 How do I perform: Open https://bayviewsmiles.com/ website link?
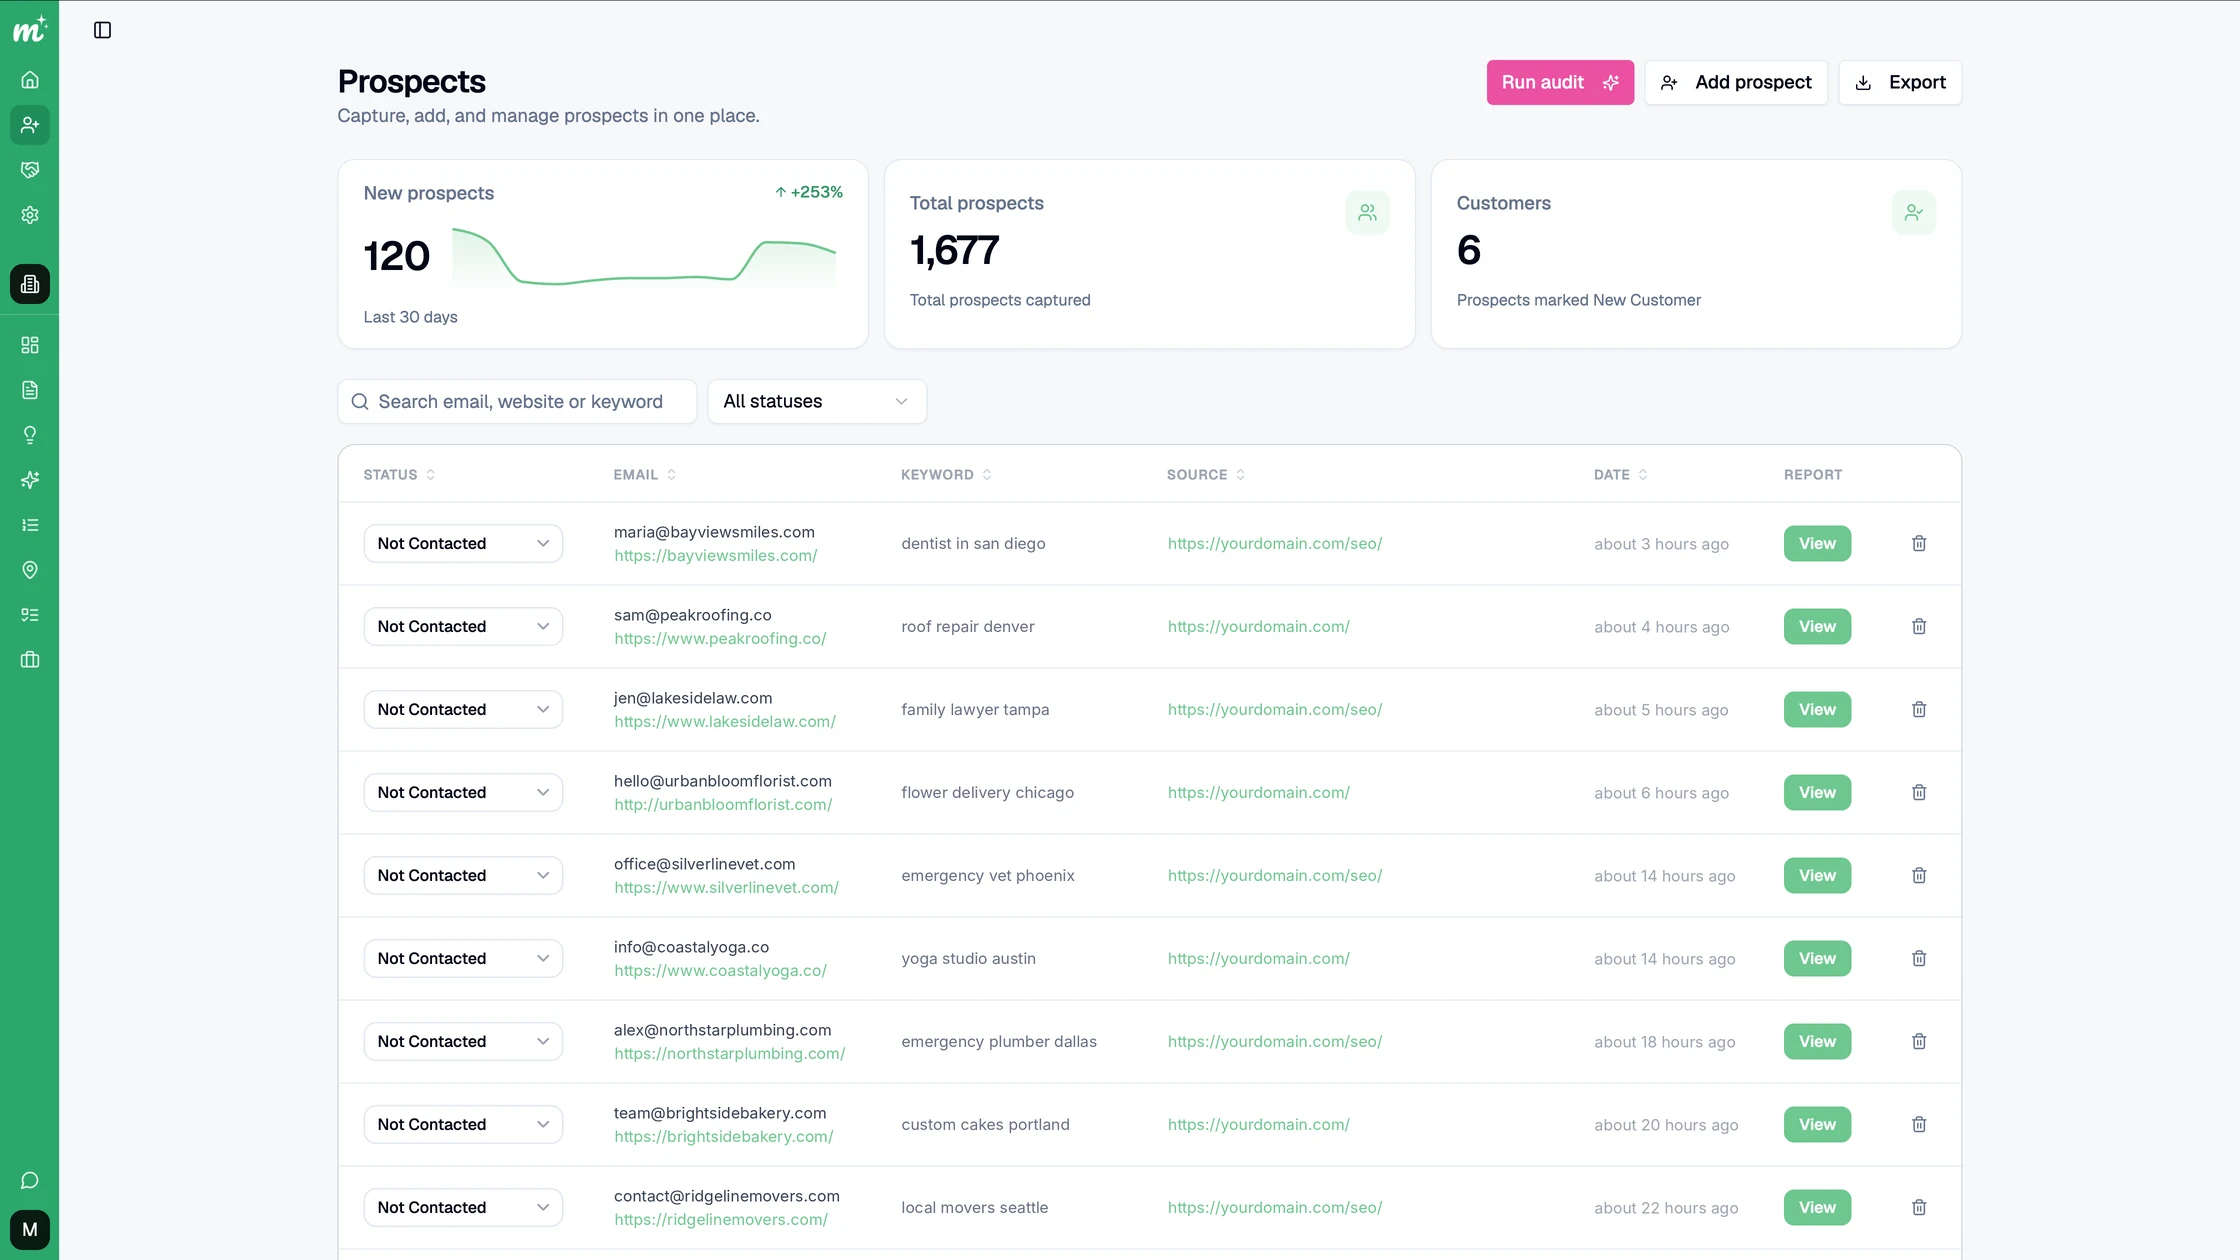coord(716,556)
